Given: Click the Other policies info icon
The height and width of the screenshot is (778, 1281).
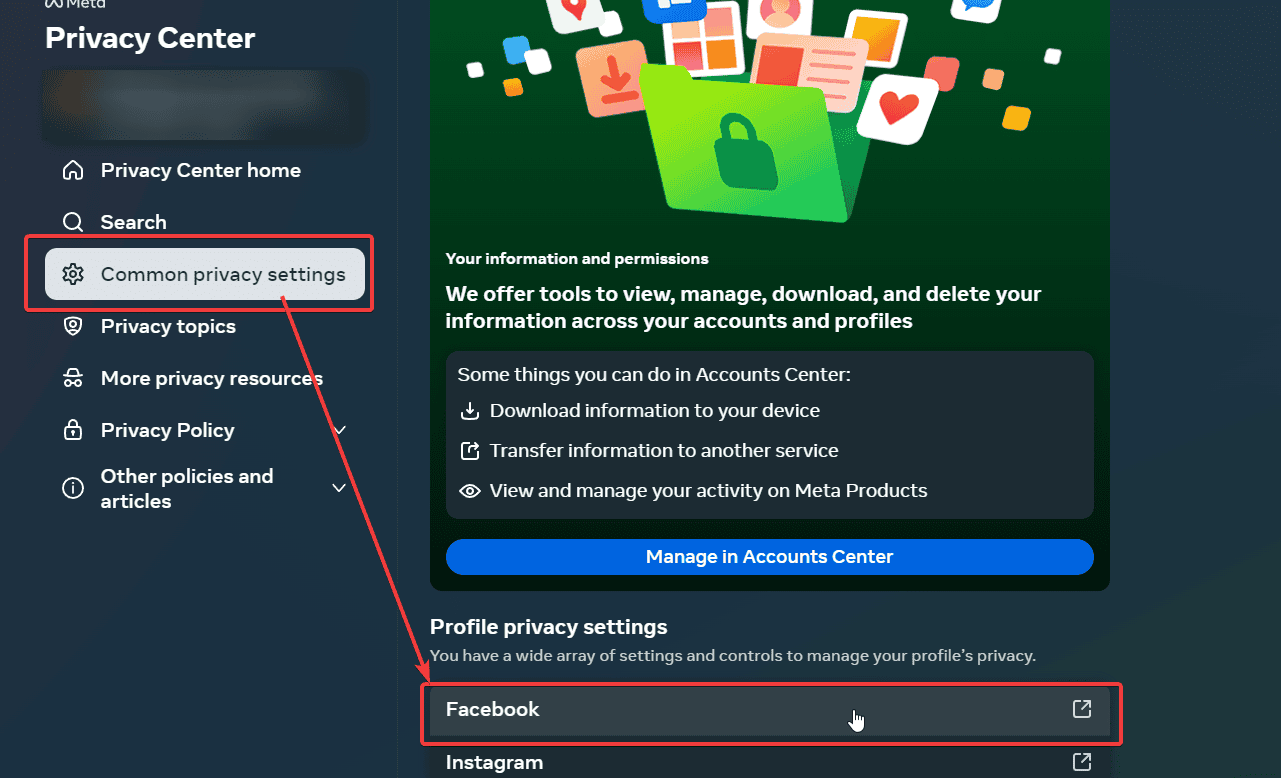Looking at the screenshot, I should coord(73,488).
